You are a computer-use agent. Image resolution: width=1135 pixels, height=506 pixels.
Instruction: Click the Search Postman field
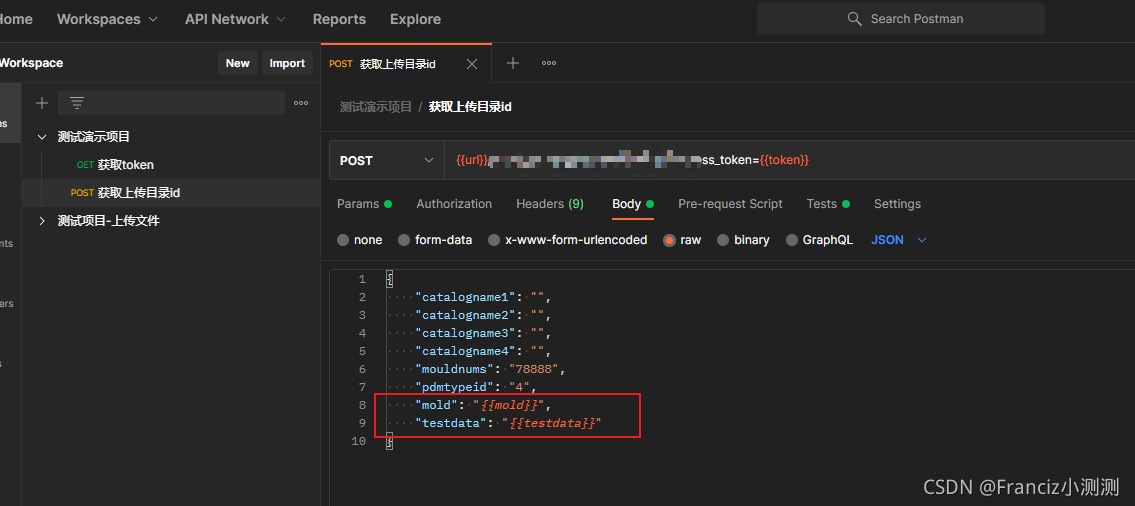900,19
